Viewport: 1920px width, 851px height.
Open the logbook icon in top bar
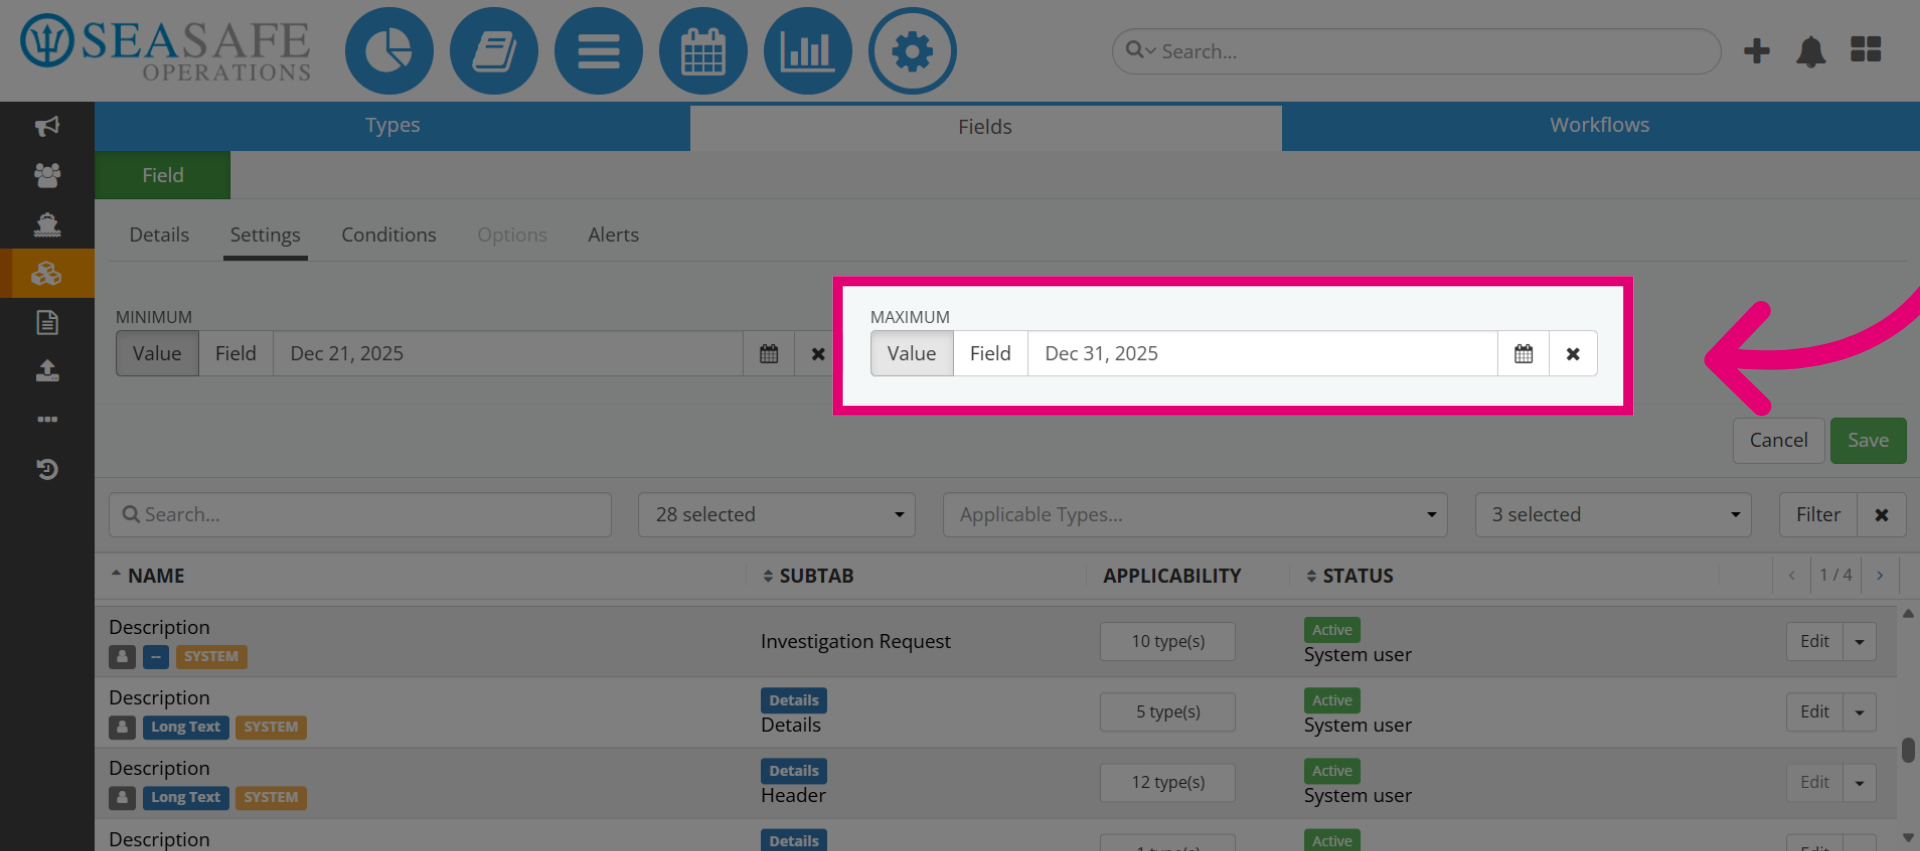coord(494,51)
